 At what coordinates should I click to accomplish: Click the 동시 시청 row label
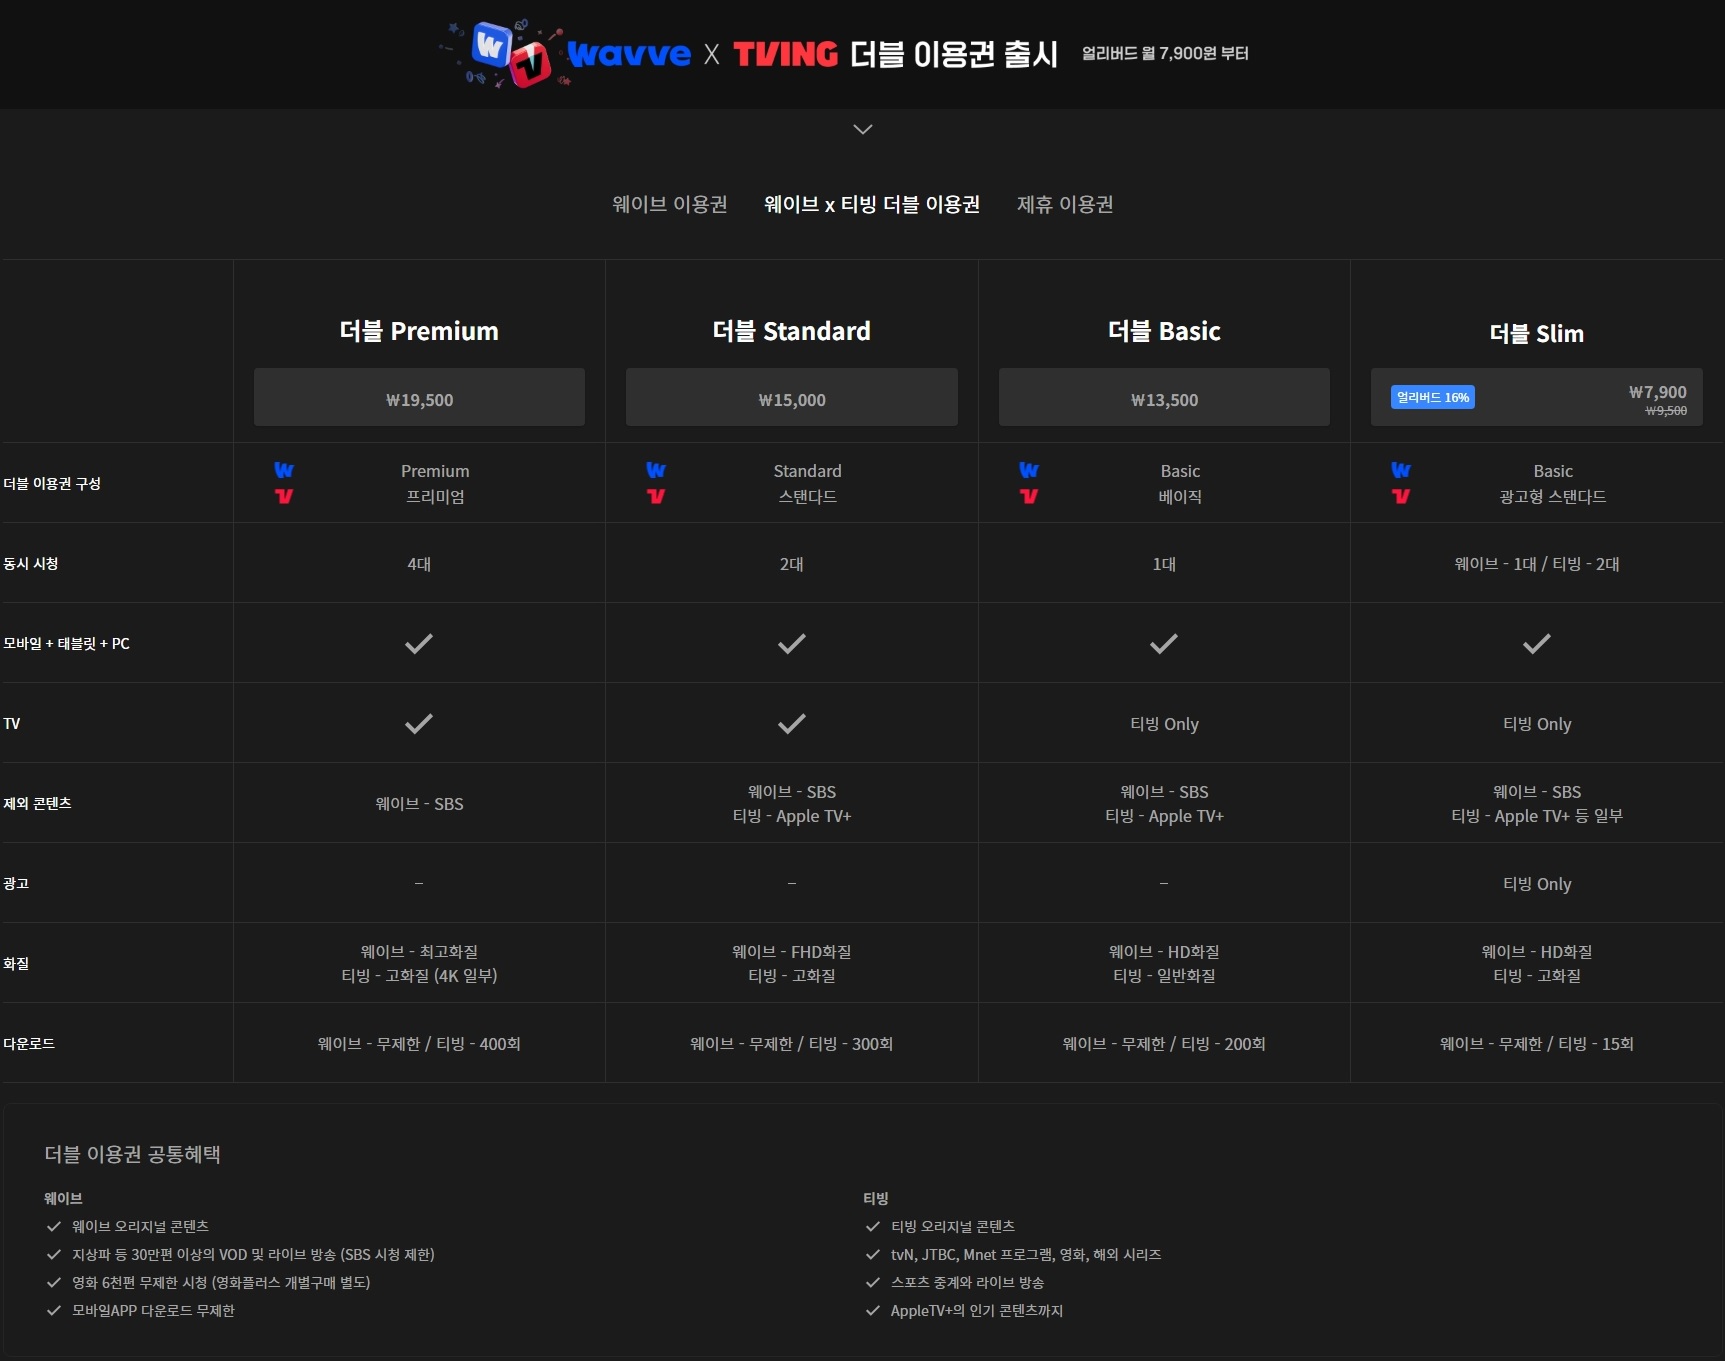[31, 563]
